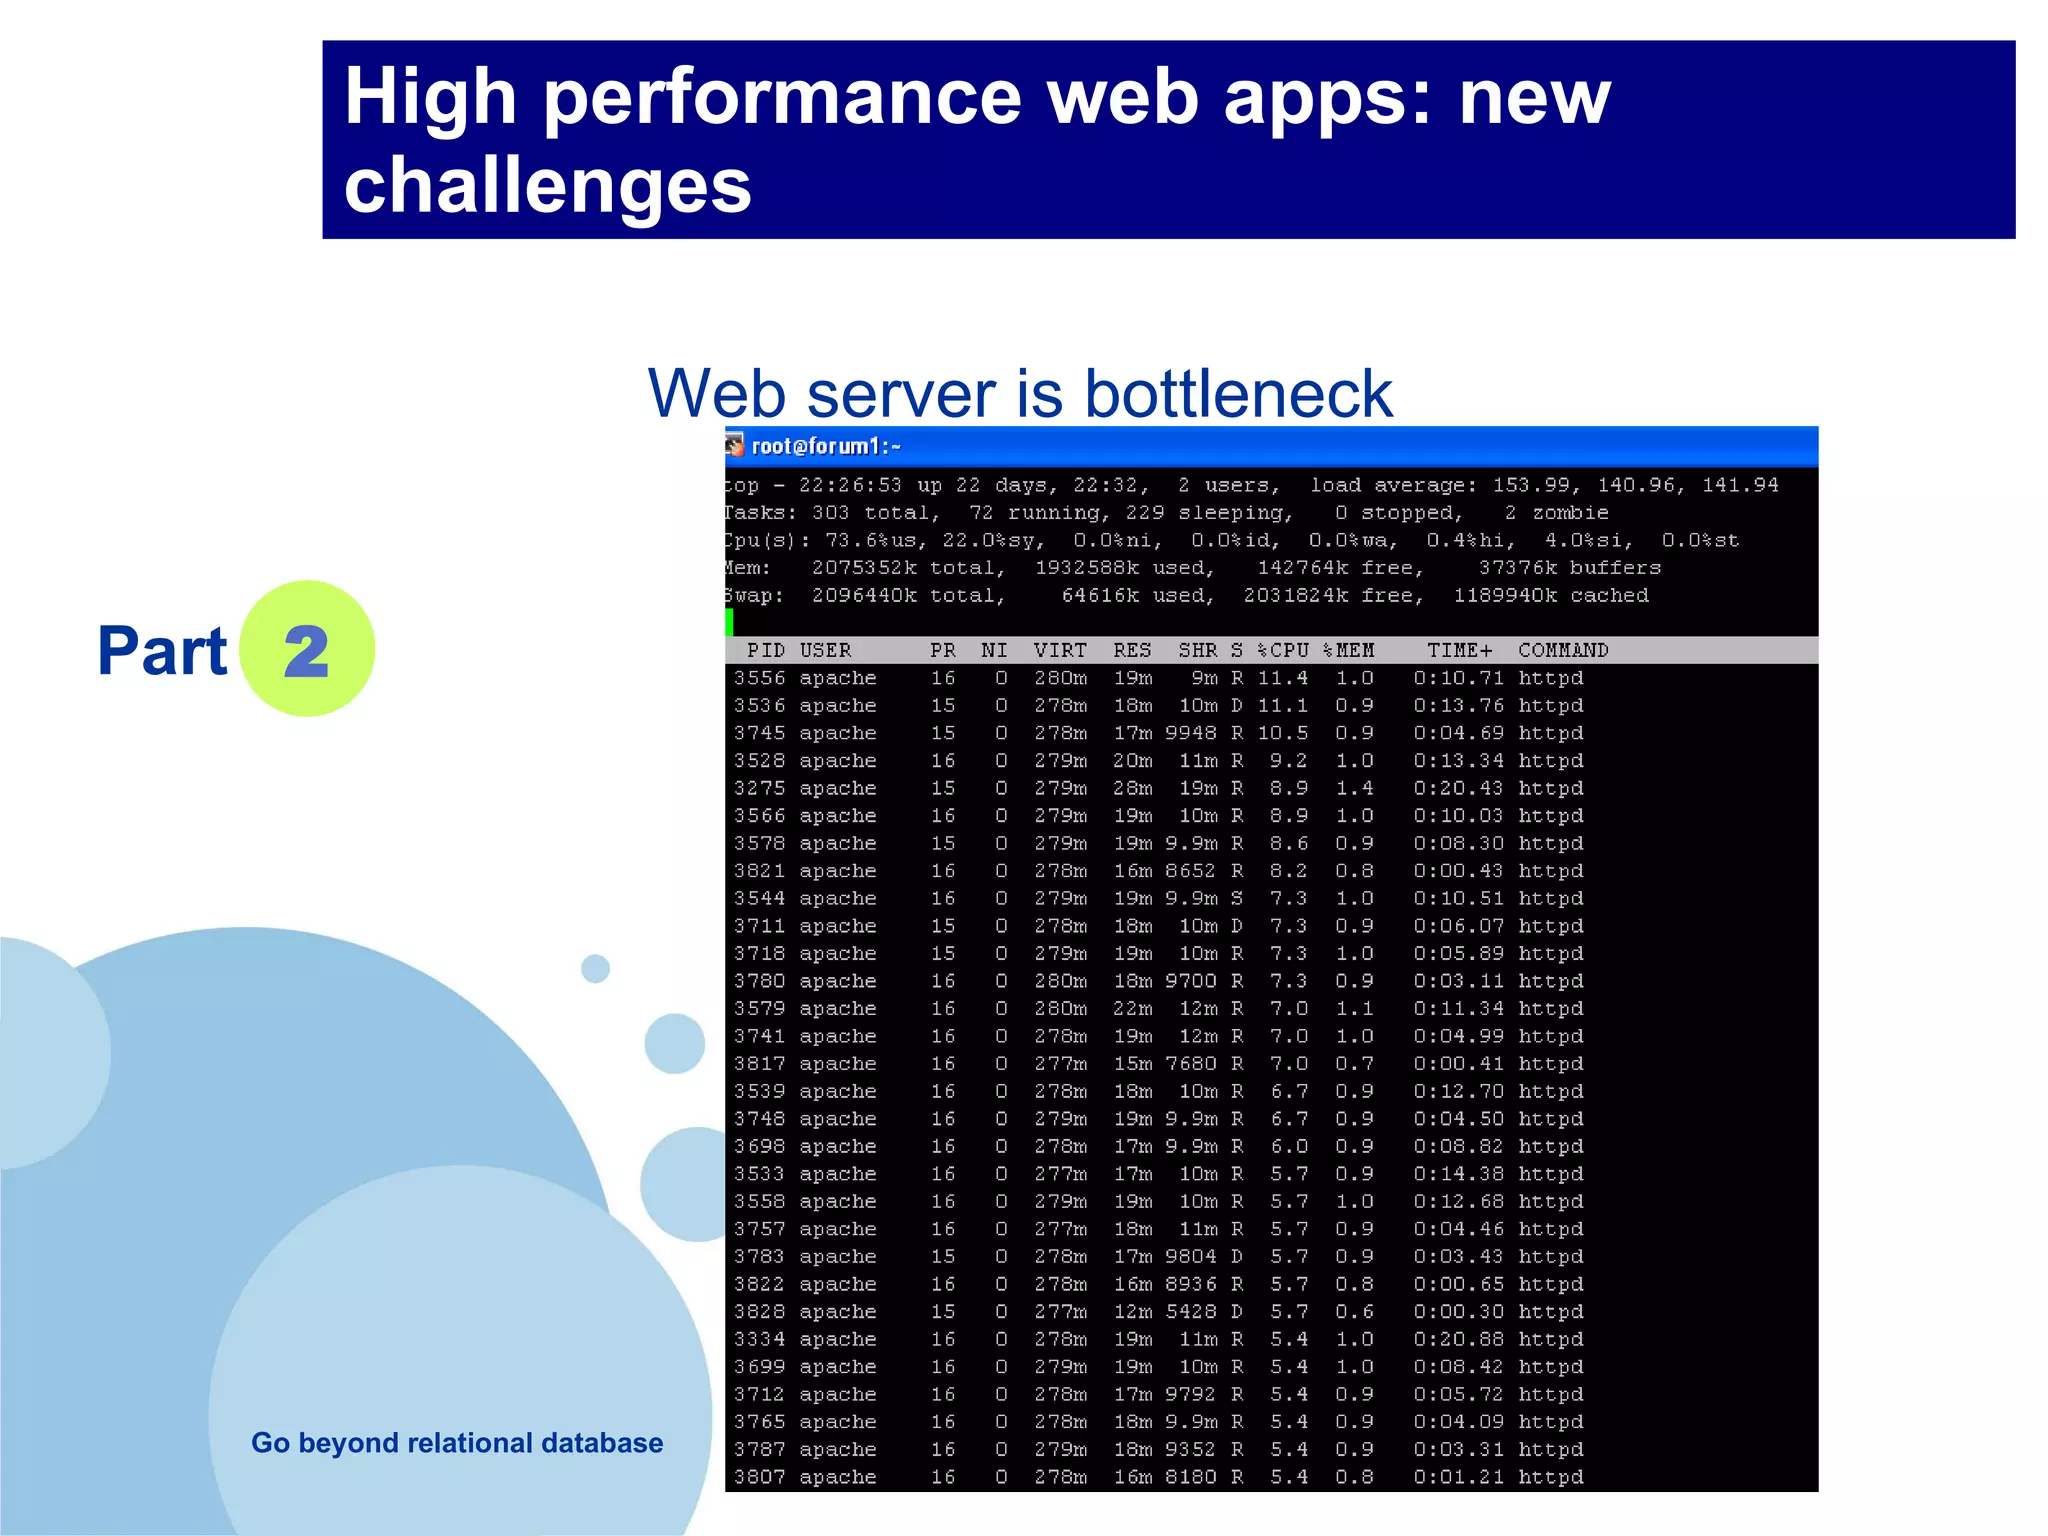Screen dimensions: 2048x1536
Task: Click the TIME+ column header
Action: pos(1459,650)
